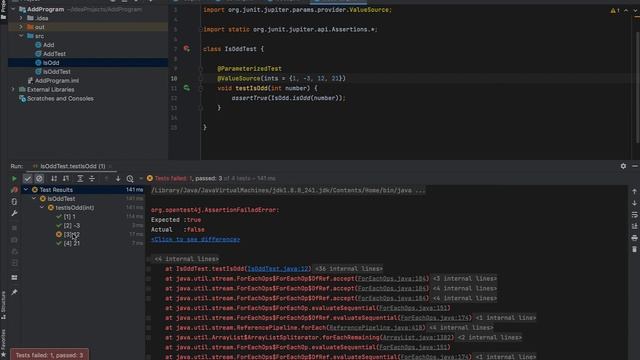Rerun failed tests via the red icon
This screenshot has height=360, width=640.
click(x=14, y=190)
